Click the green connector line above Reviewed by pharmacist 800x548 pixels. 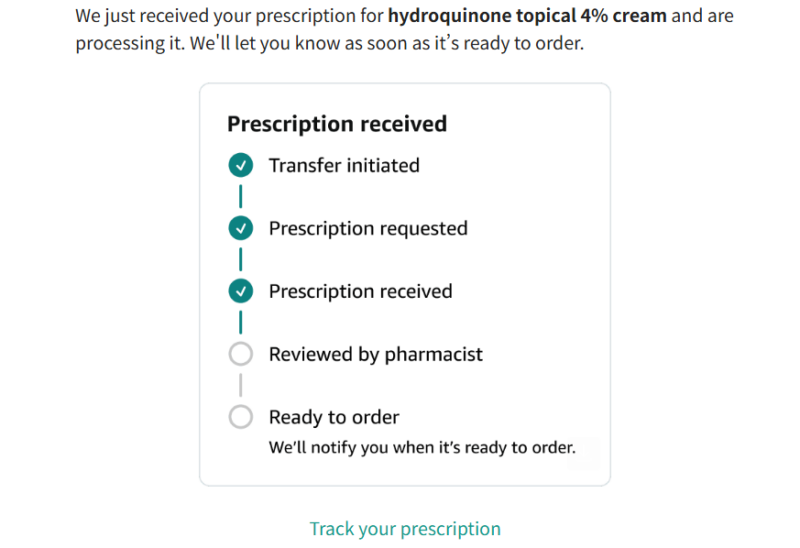pyautogui.click(x=240, y=323)
